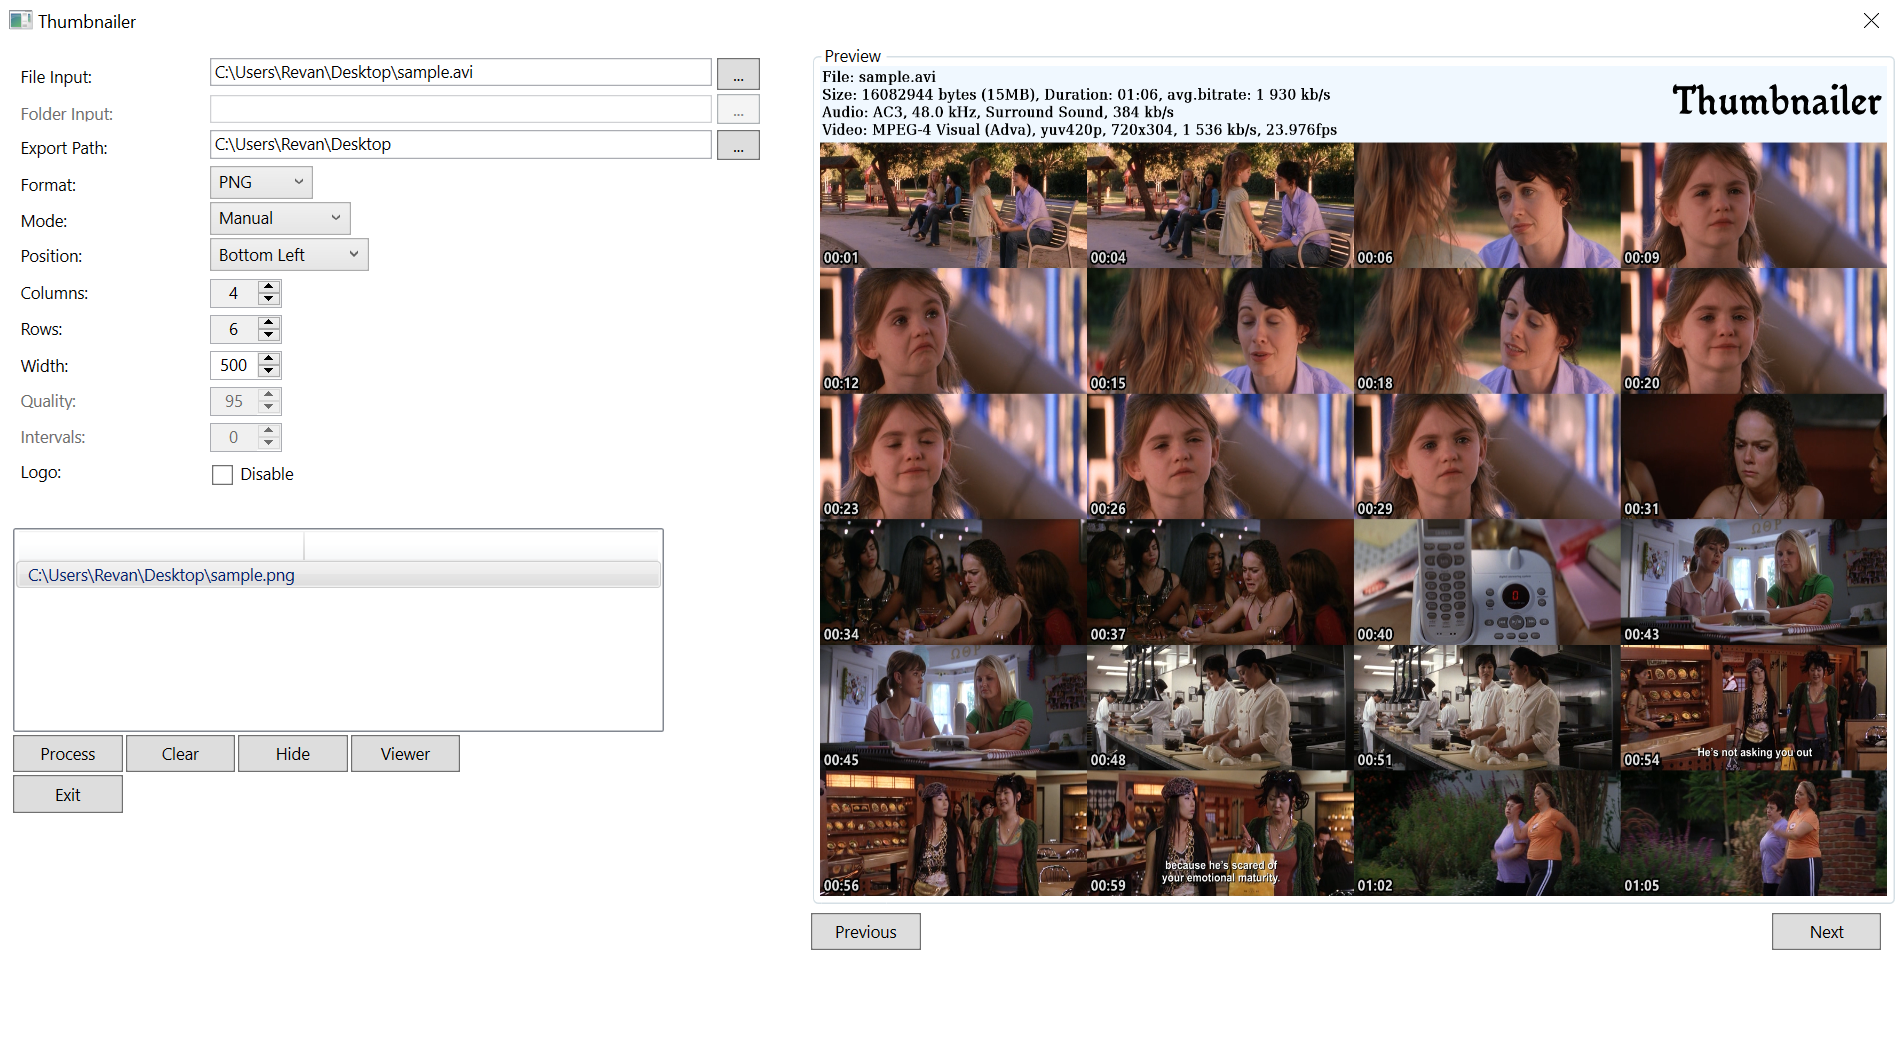Increase the Rows value
Viewport: 1896px width, 1064px height.
click(268, 323)
